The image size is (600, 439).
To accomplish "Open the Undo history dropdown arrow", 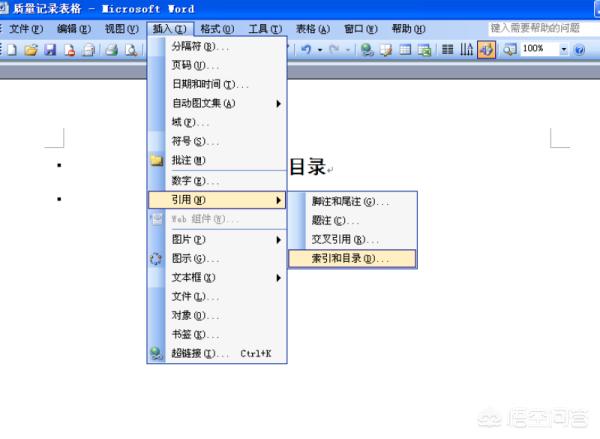I will coord(320,50).
